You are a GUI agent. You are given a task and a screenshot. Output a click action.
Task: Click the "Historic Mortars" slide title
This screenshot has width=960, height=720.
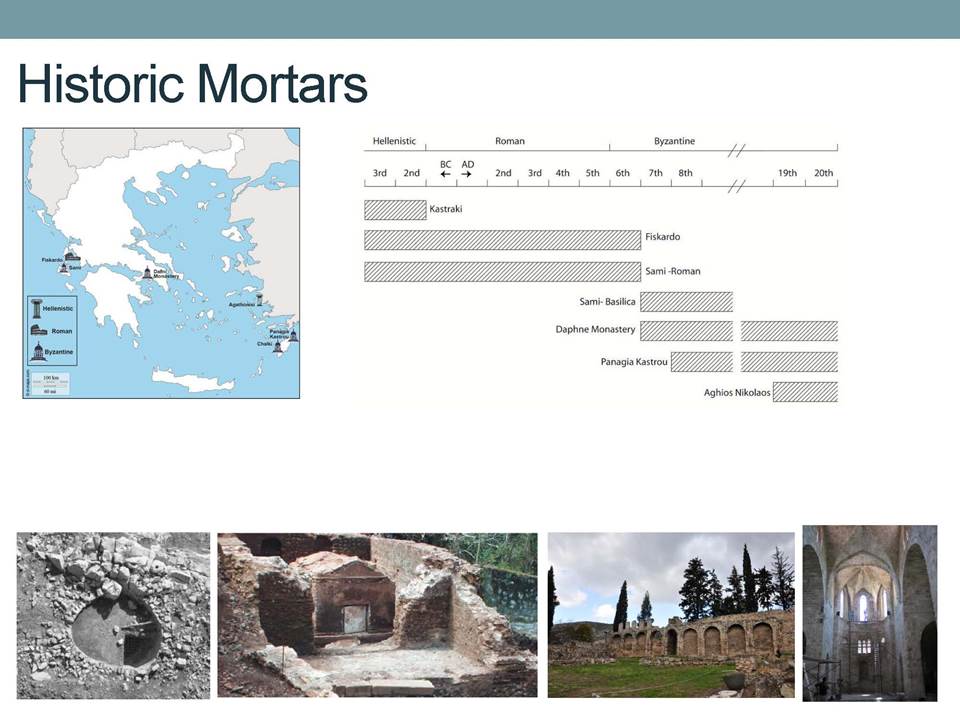(x=193, y=84)
